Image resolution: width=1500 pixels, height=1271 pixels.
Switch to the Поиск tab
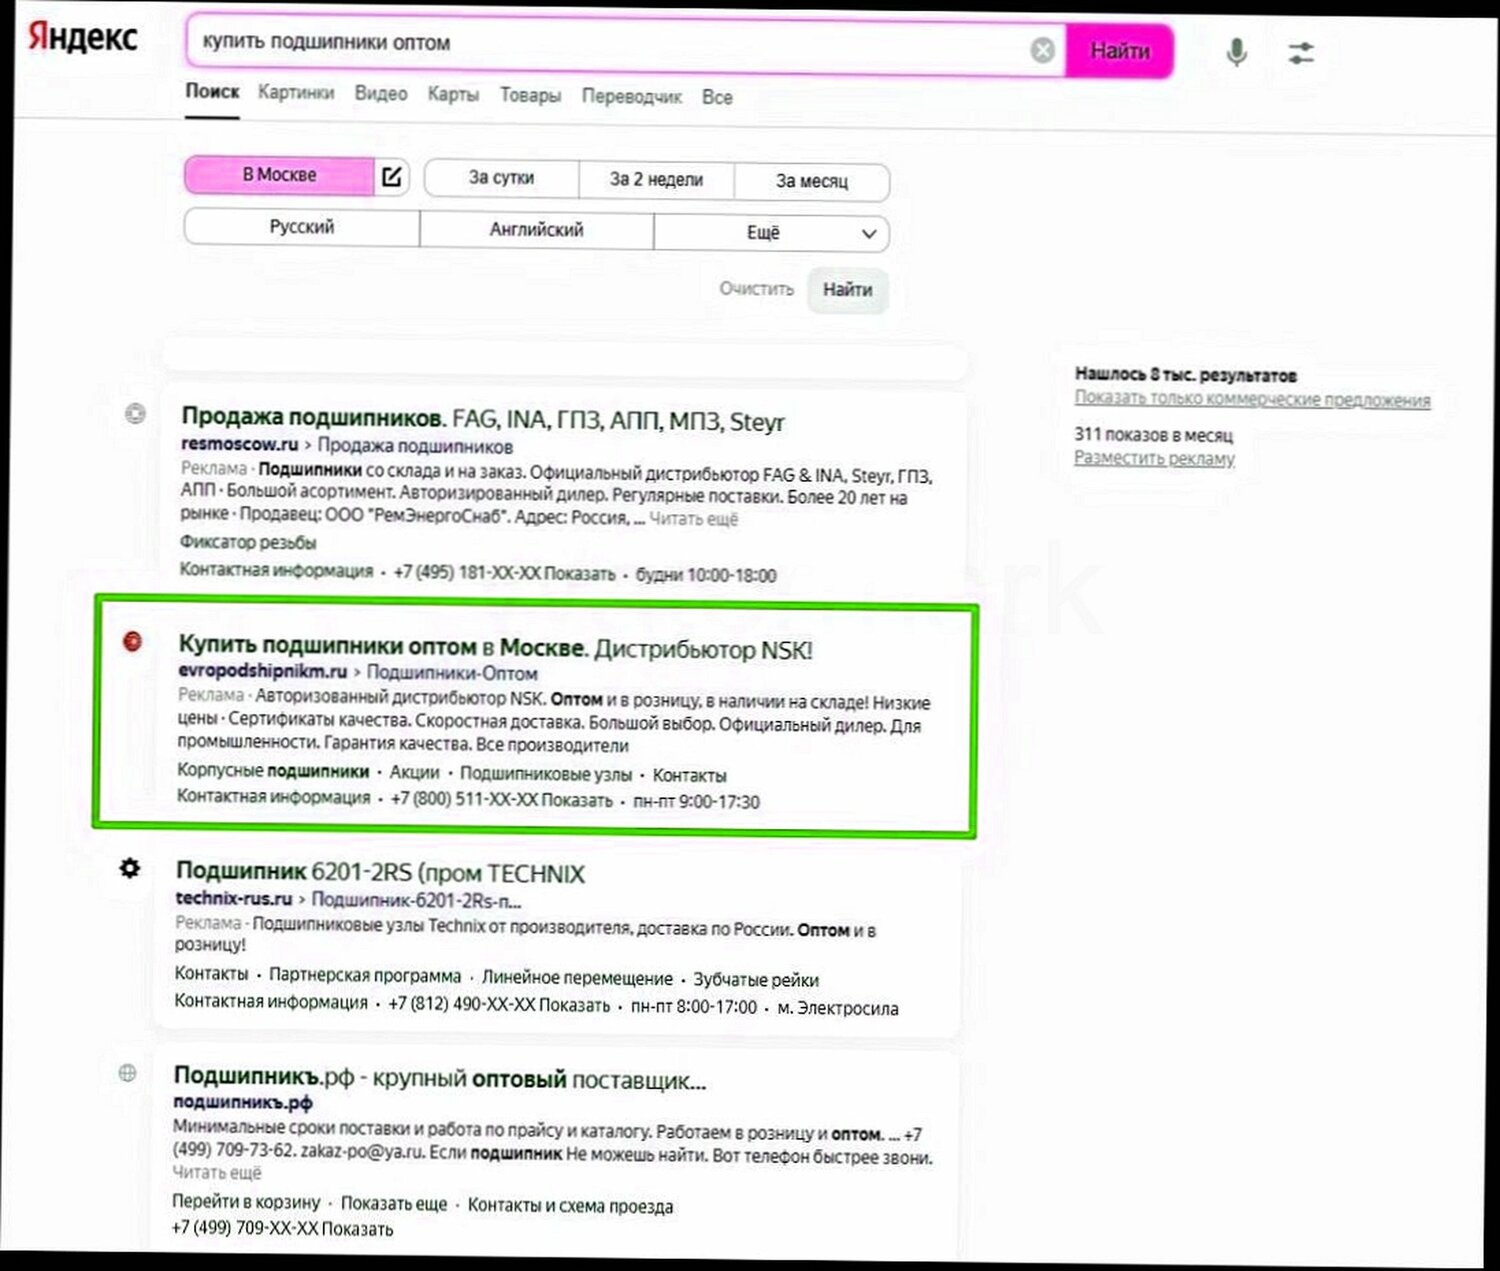click(x=212, y=91)
